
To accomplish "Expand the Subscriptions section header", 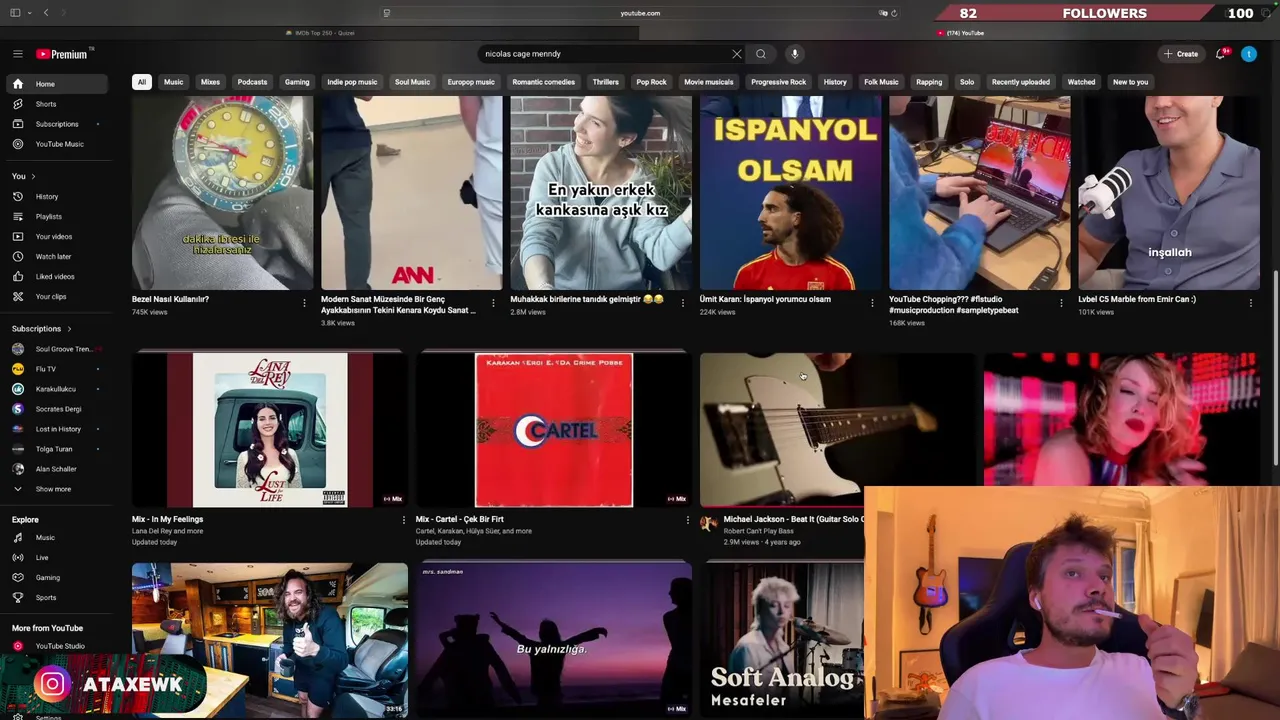I will coord(41,328).
